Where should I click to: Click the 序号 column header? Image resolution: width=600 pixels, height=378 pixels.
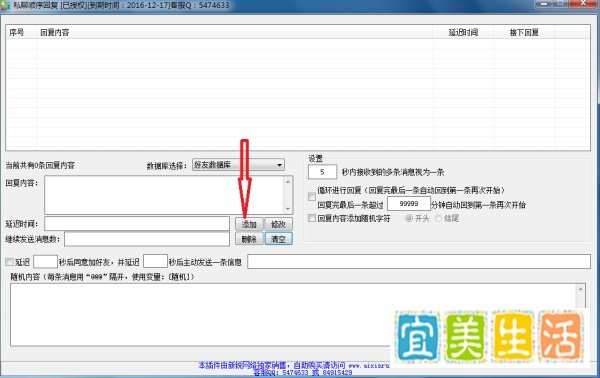21,33
